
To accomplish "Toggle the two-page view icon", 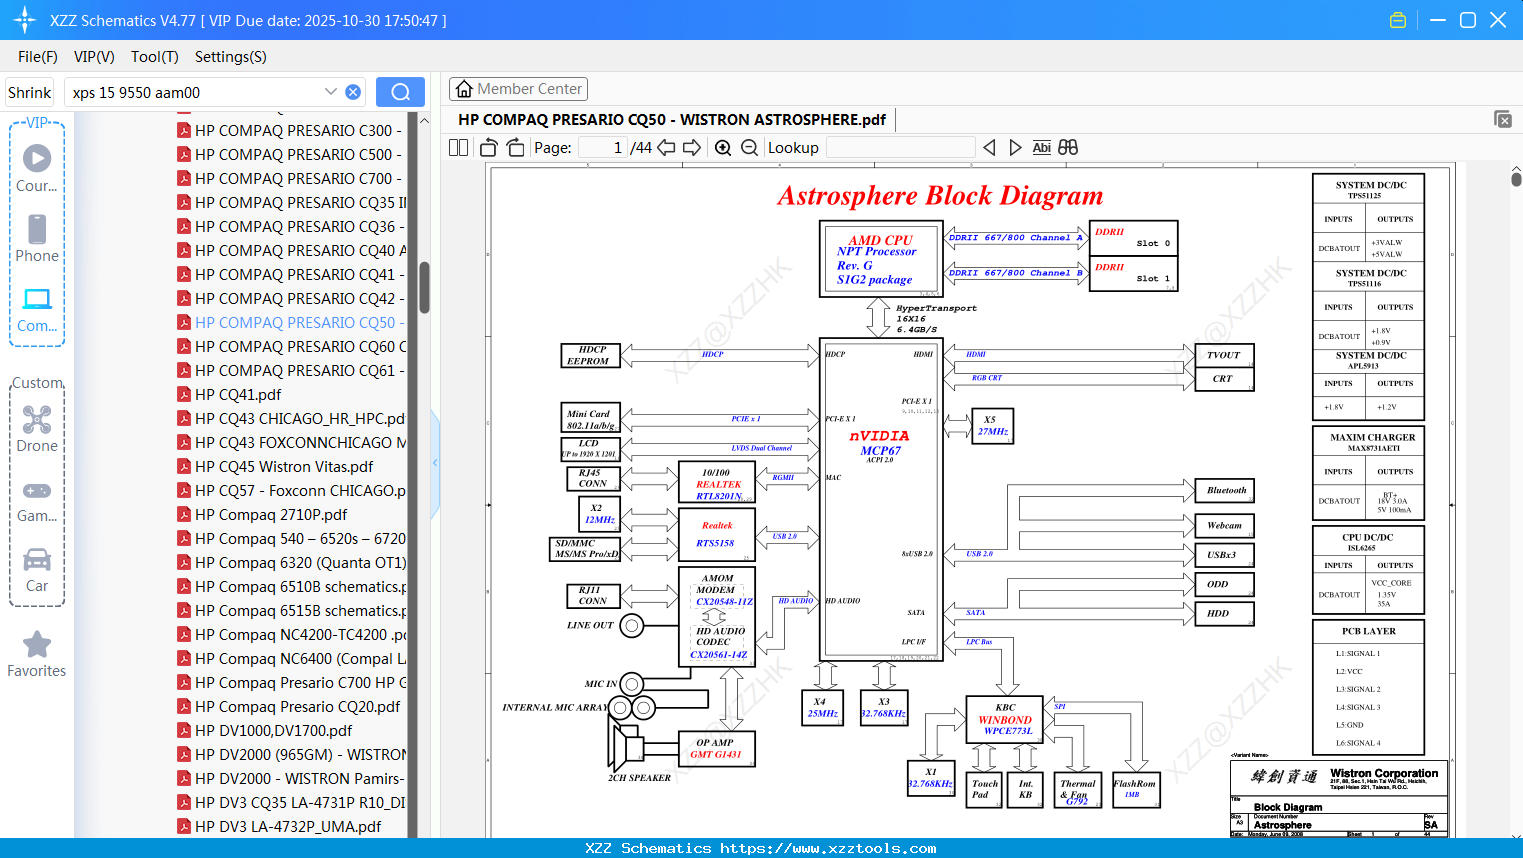I will [458, 147].
